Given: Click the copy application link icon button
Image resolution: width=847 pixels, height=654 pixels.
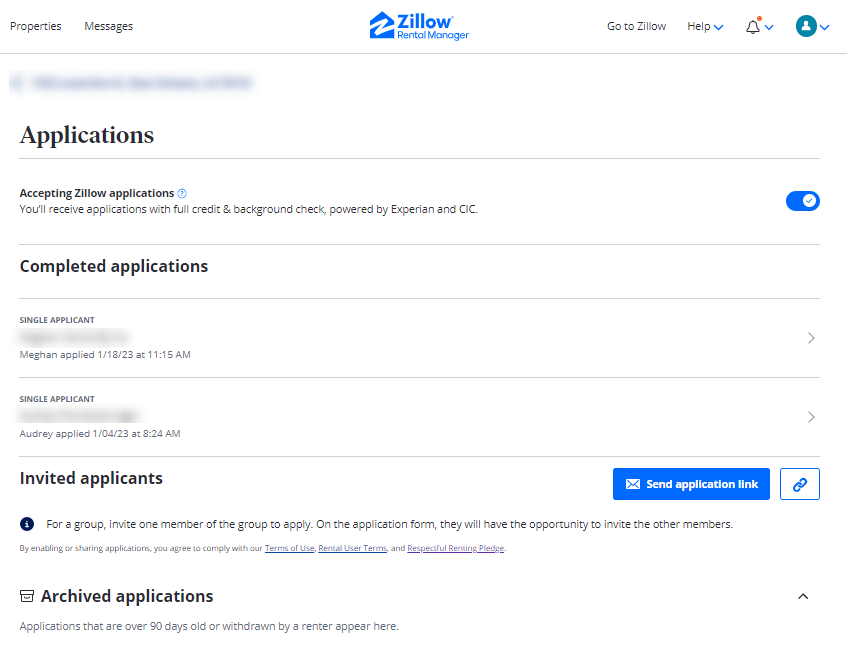Looking at the screenshot, I should pos(799,483).
